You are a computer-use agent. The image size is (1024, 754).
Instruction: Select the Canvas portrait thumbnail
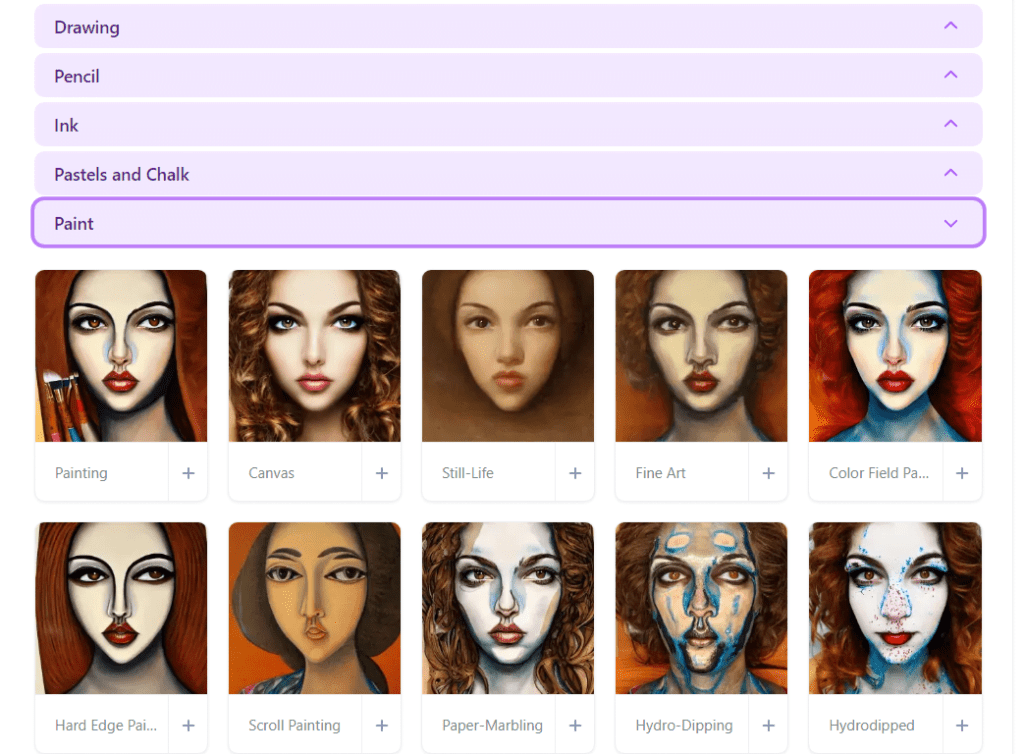tap(314, 355)
